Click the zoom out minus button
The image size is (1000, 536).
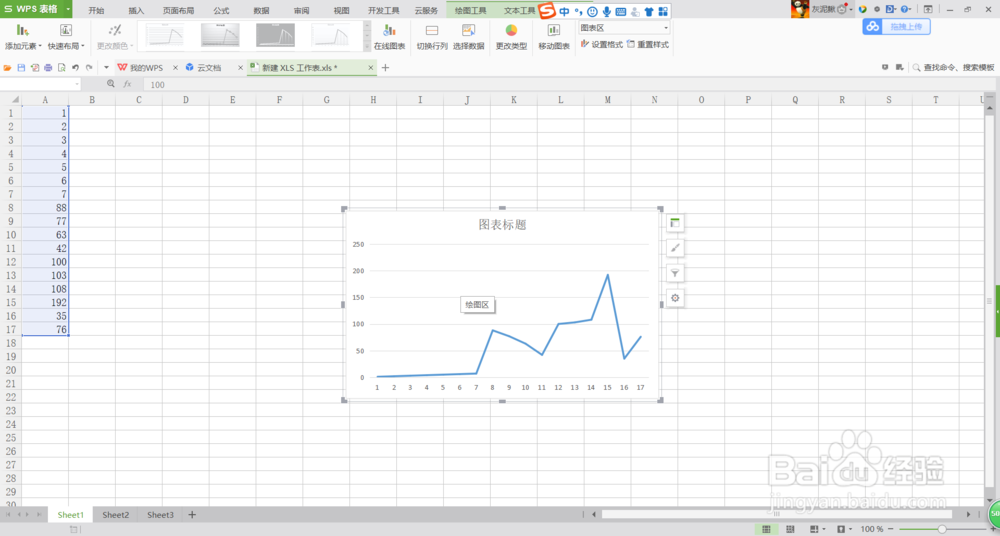coord(892,529)
